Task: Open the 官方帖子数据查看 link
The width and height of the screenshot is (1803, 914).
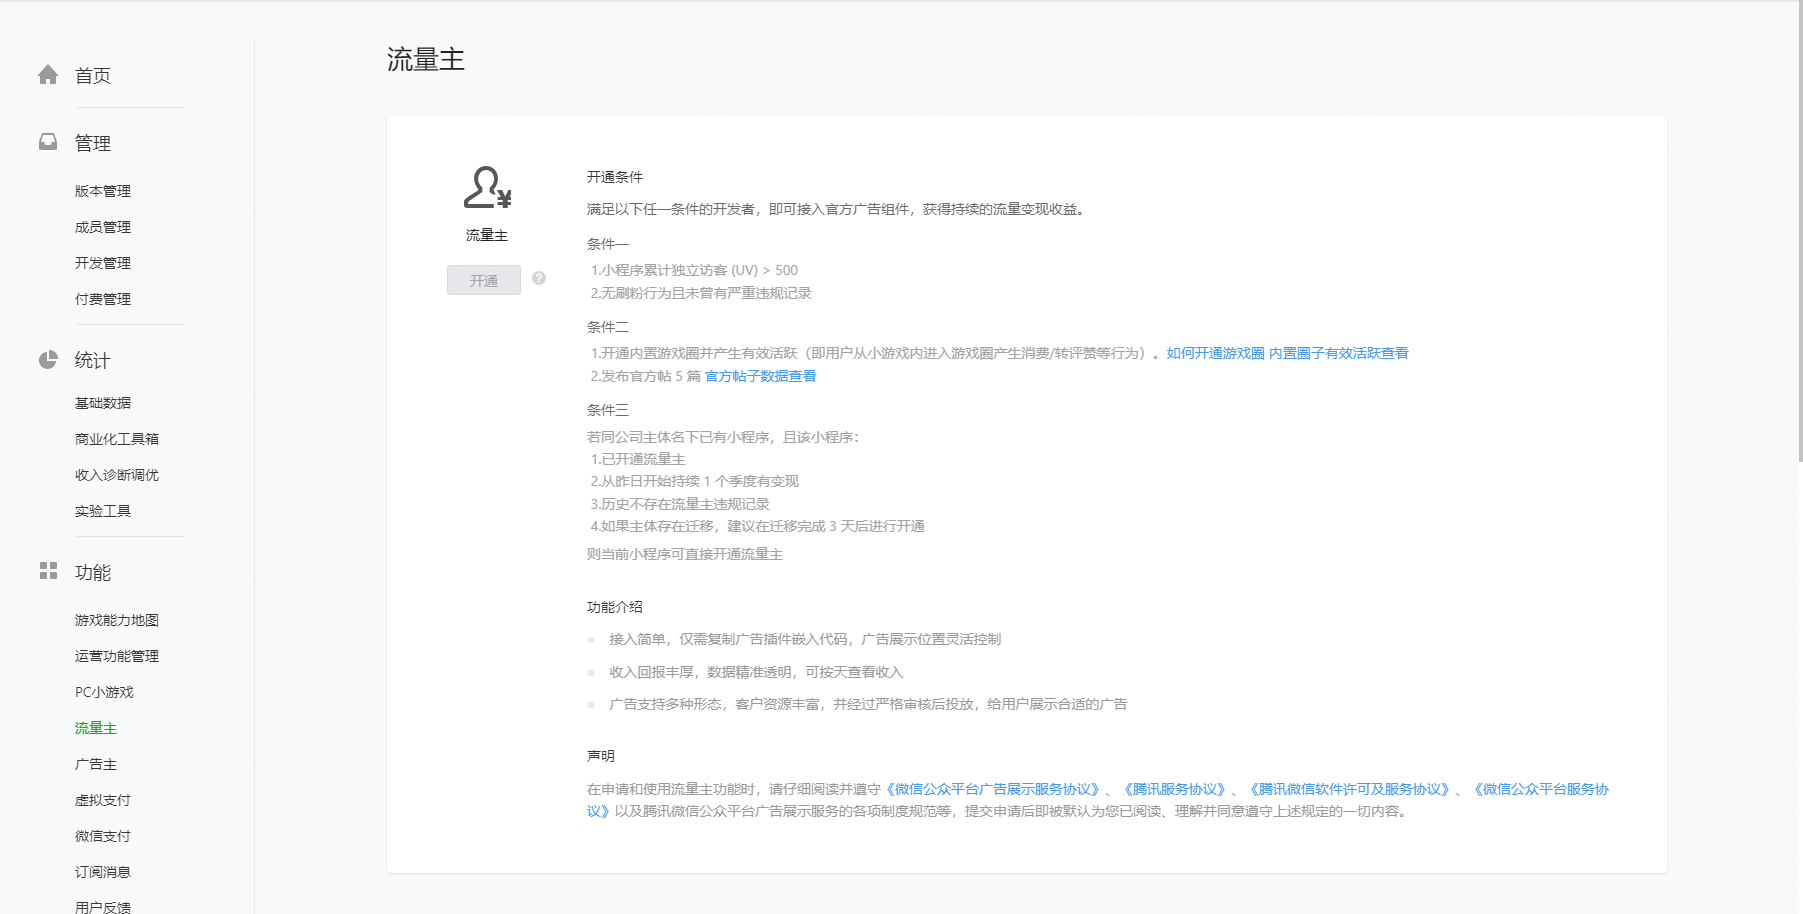Action: click(x=760, y=376)
